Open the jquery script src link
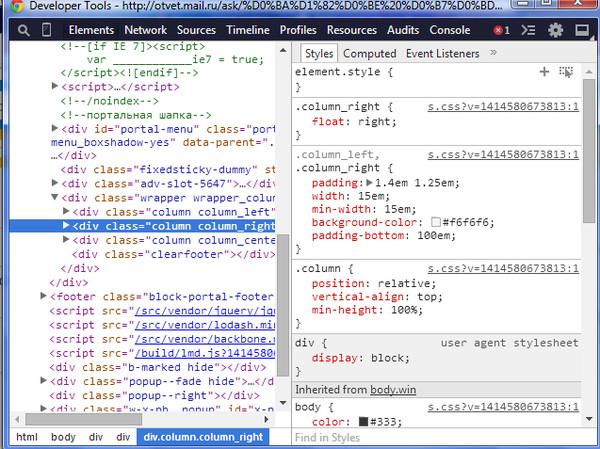 click(205, 311)
